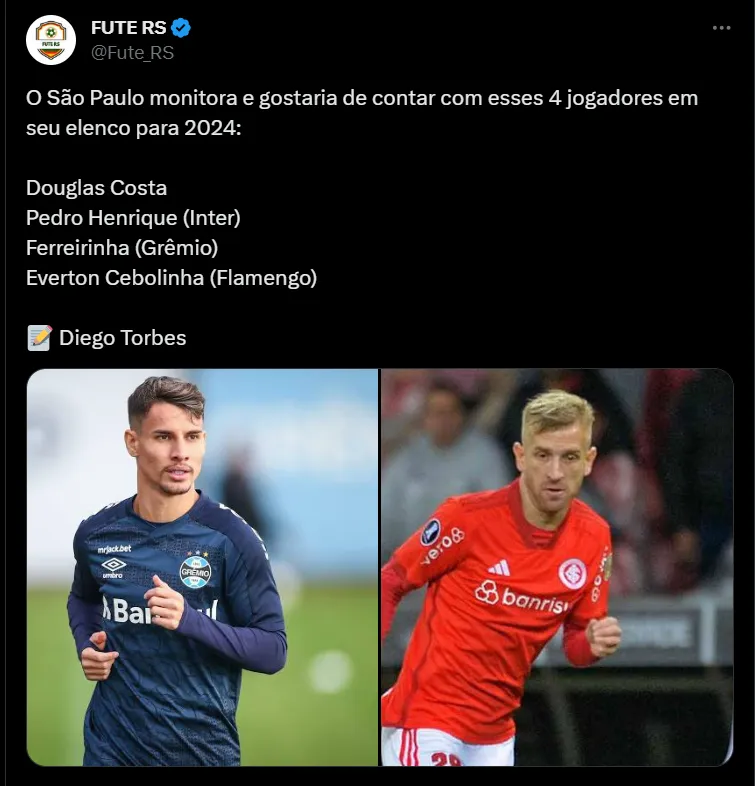Click the blue verified badge
Screen dimensions: 755x786
pos(181,28)
